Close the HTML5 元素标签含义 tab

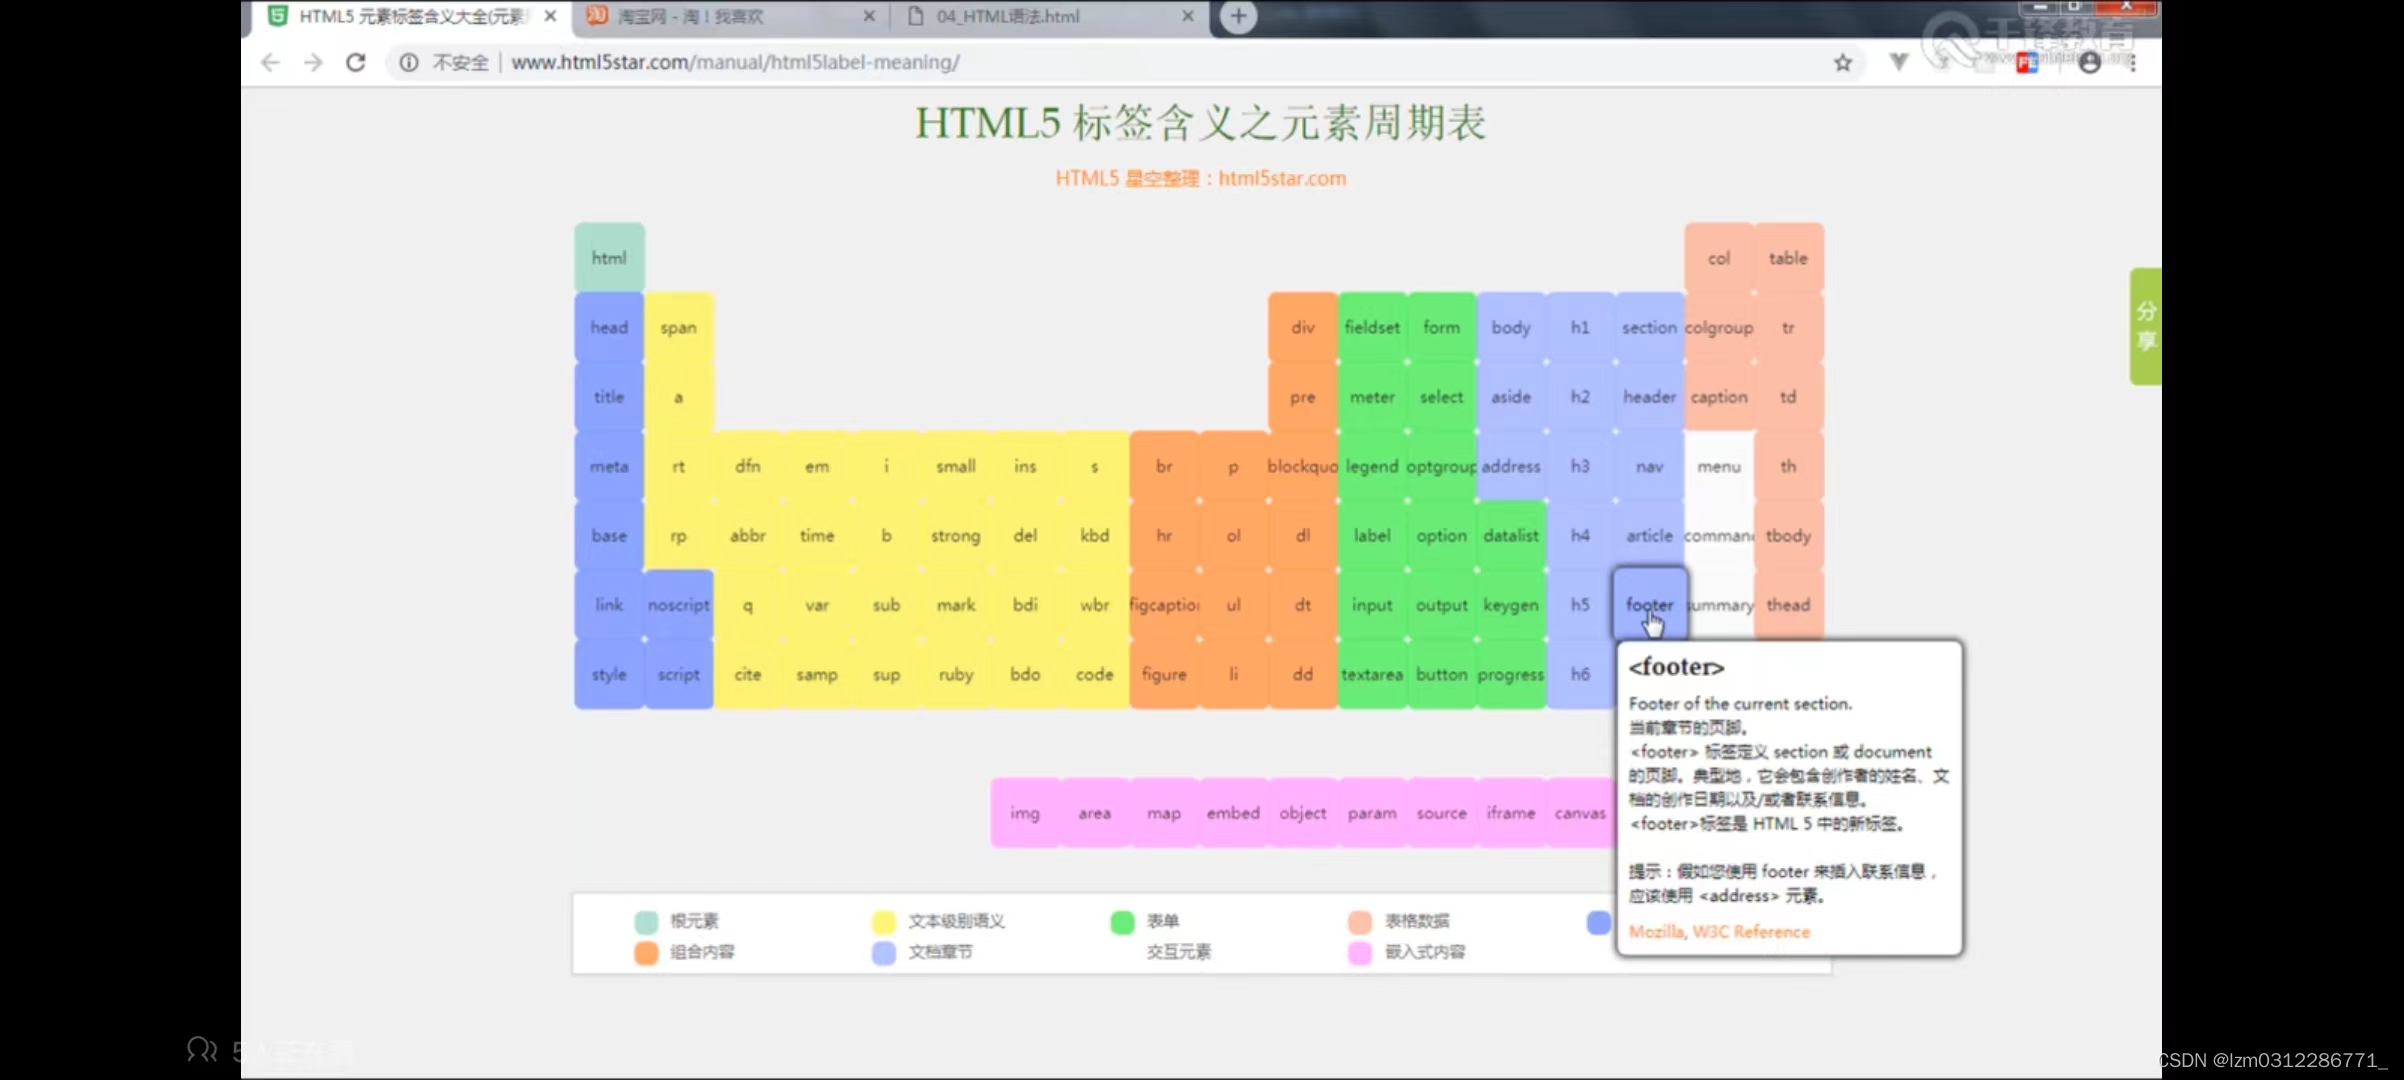click(x=550, y=16)
